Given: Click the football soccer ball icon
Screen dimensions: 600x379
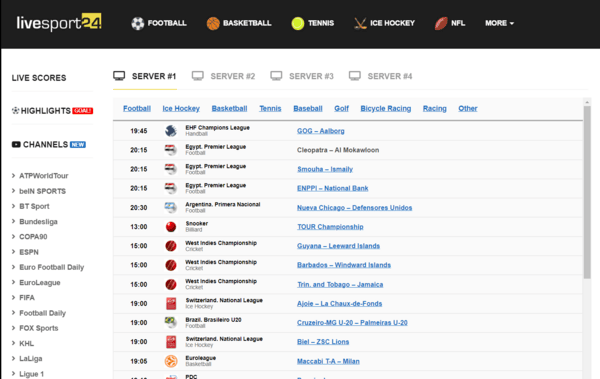Looking at the screenshot, I should click(x=138, y=23).
